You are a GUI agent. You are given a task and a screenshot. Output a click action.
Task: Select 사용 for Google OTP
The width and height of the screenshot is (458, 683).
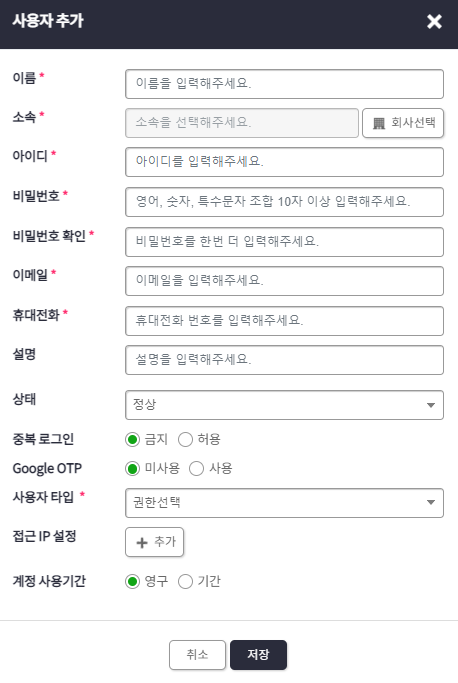point(196,469)
